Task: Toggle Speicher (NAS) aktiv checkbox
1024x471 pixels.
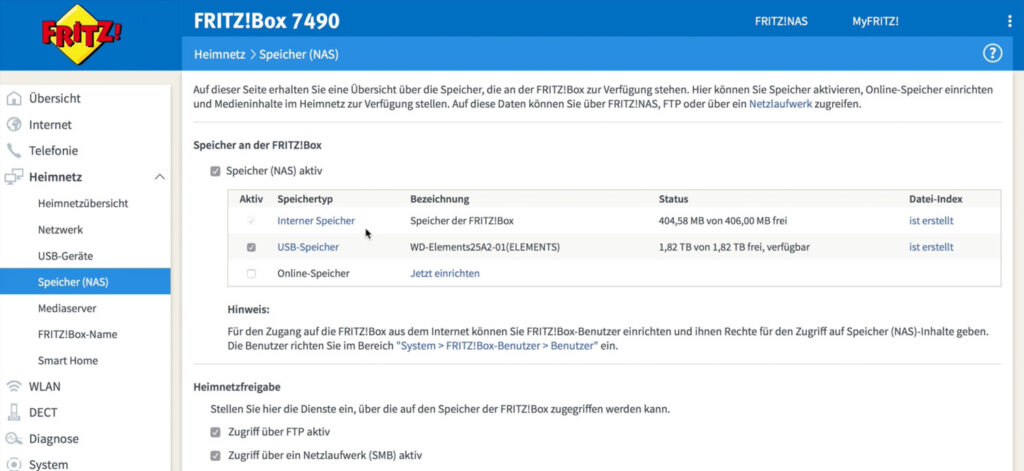Action: pyautogui.click(x=215, y=171)
